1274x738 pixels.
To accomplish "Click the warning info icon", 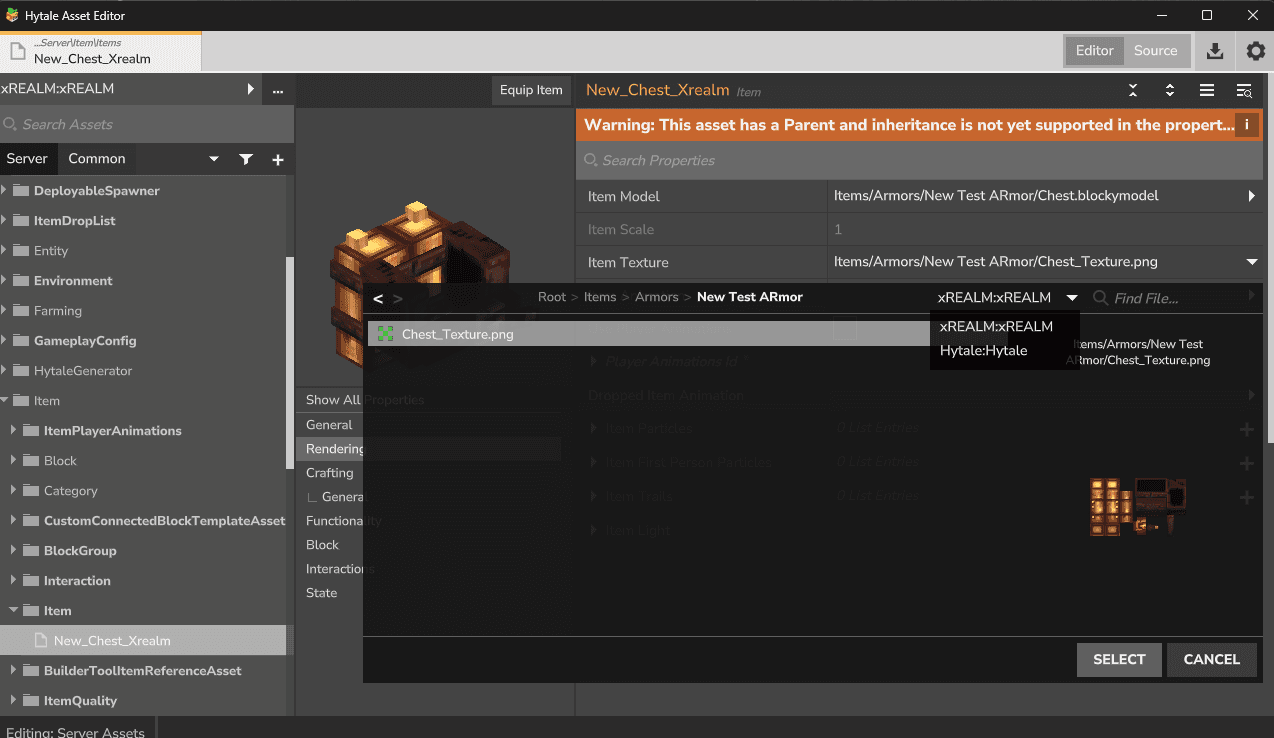I will 1247,125.
